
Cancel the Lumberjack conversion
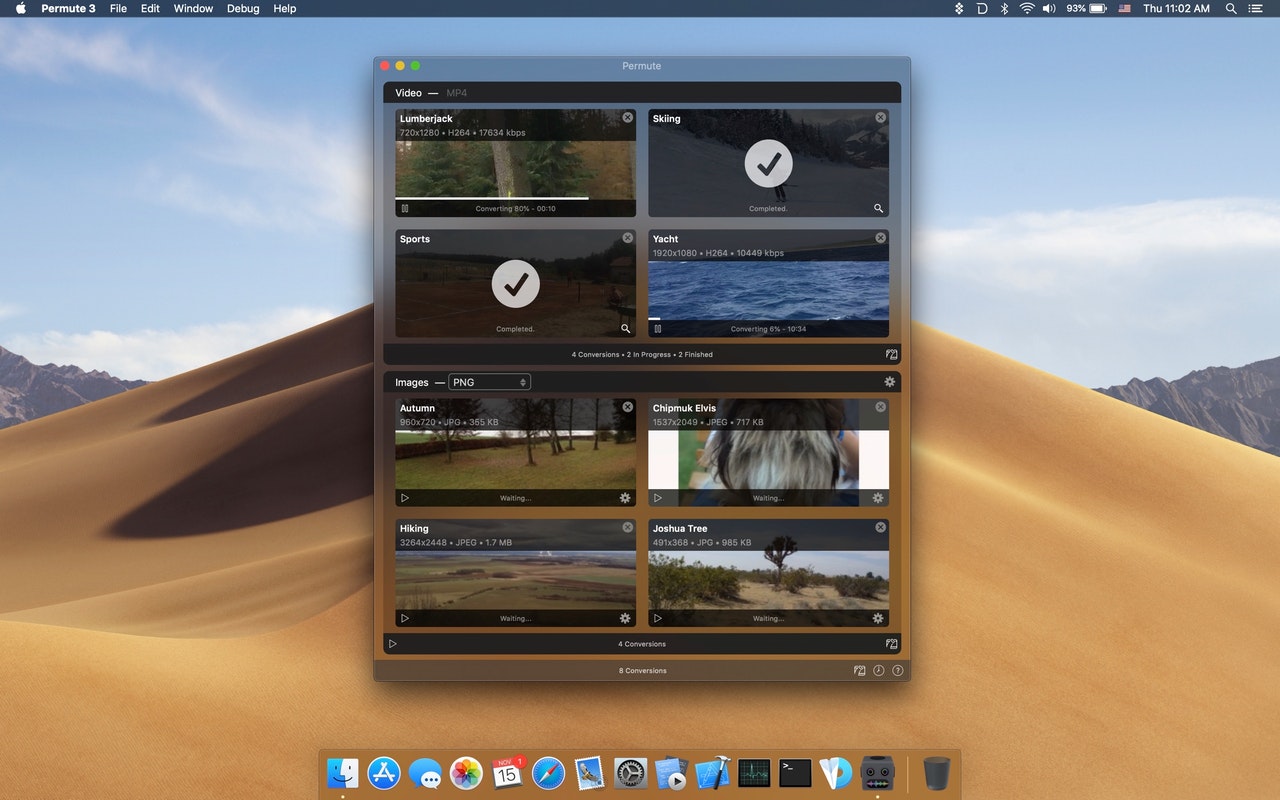[x=627, y=117]
